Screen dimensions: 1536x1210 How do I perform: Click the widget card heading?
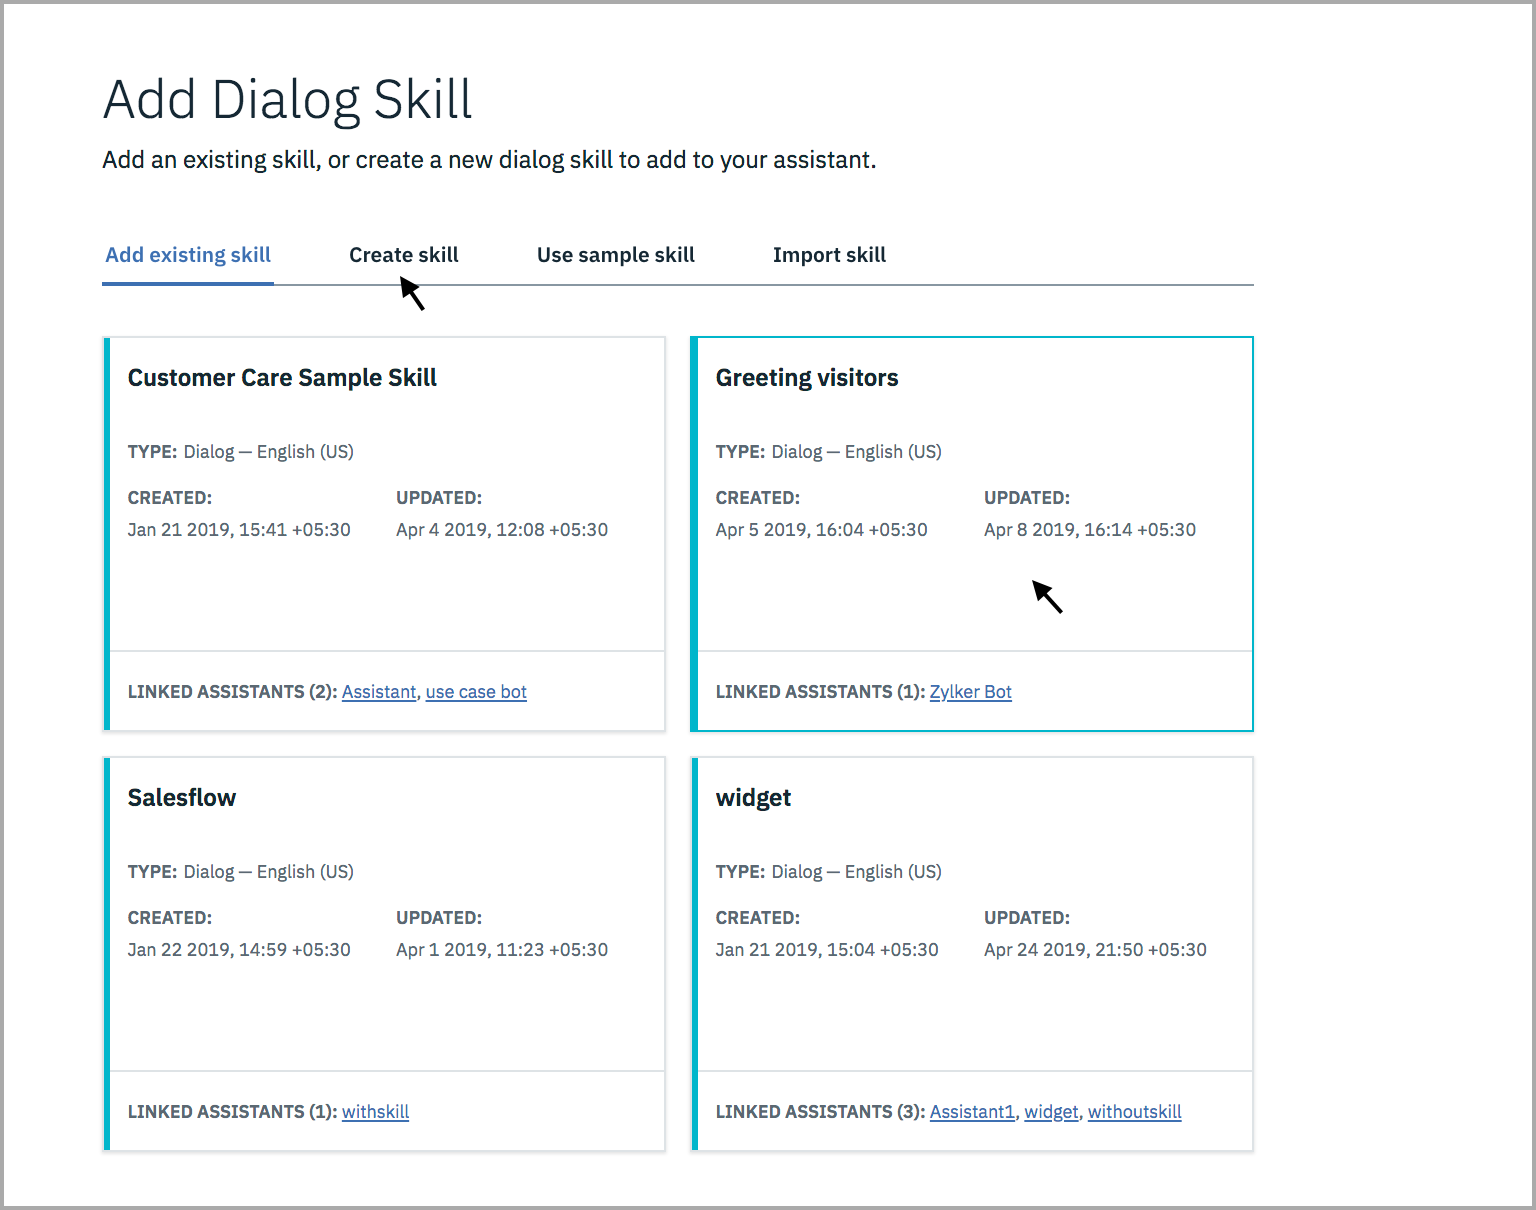[753, 797]
